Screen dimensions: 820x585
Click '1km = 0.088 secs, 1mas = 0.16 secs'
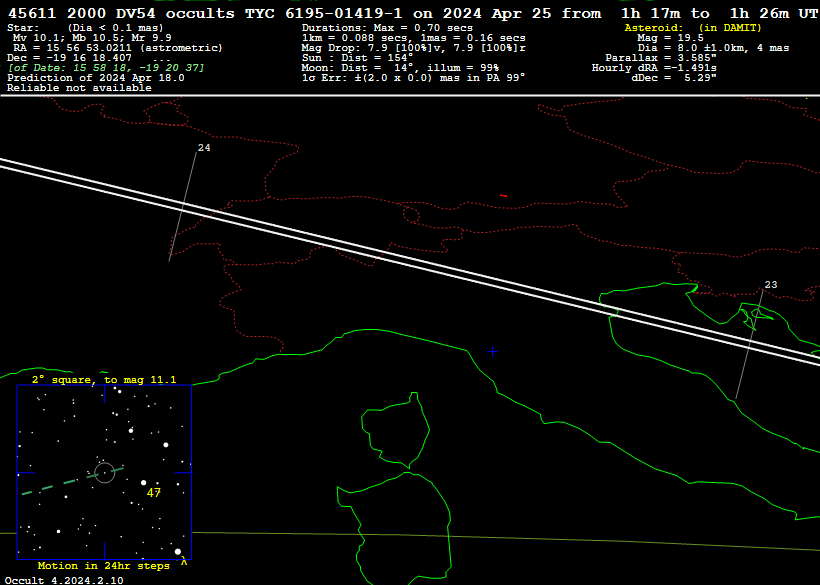(414, 38)
